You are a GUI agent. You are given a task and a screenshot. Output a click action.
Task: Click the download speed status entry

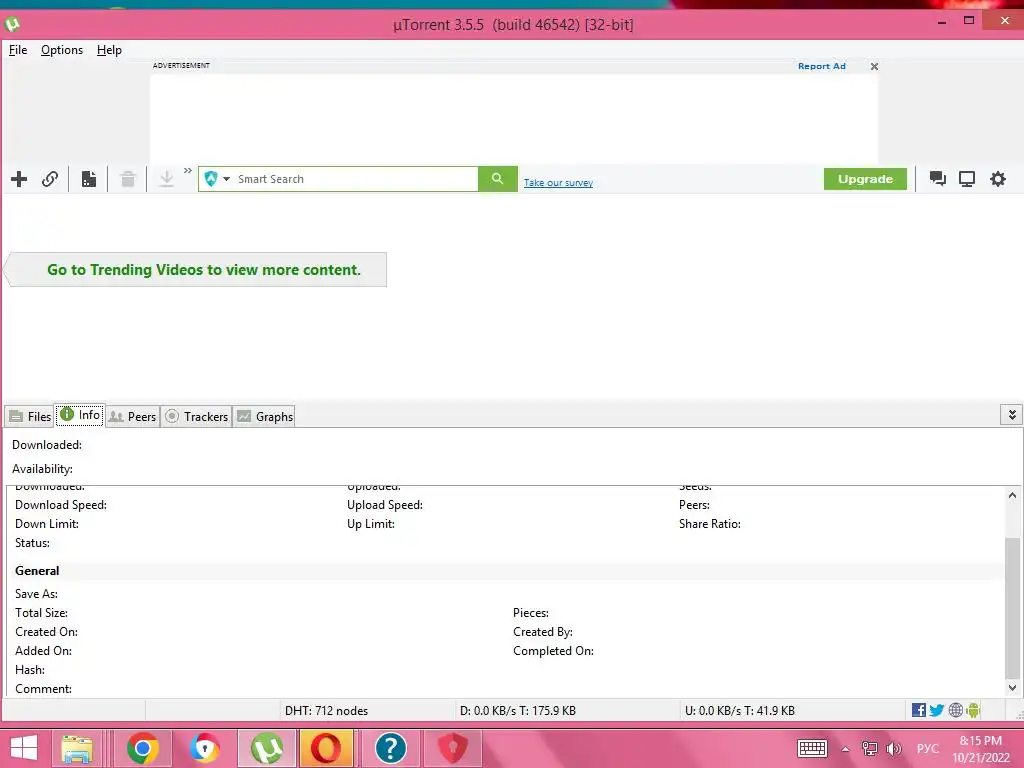tap(518, 711)
